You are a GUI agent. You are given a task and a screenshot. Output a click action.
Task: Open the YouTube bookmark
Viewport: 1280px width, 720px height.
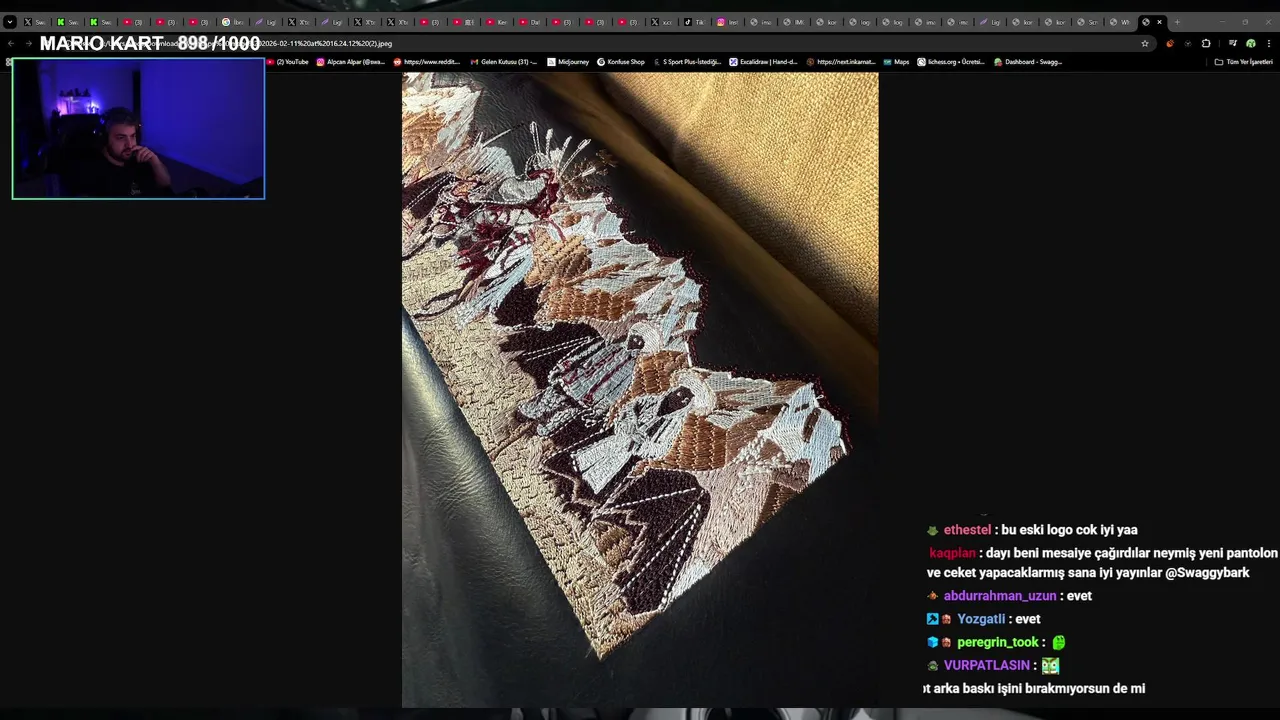click(x=287, y=62)
